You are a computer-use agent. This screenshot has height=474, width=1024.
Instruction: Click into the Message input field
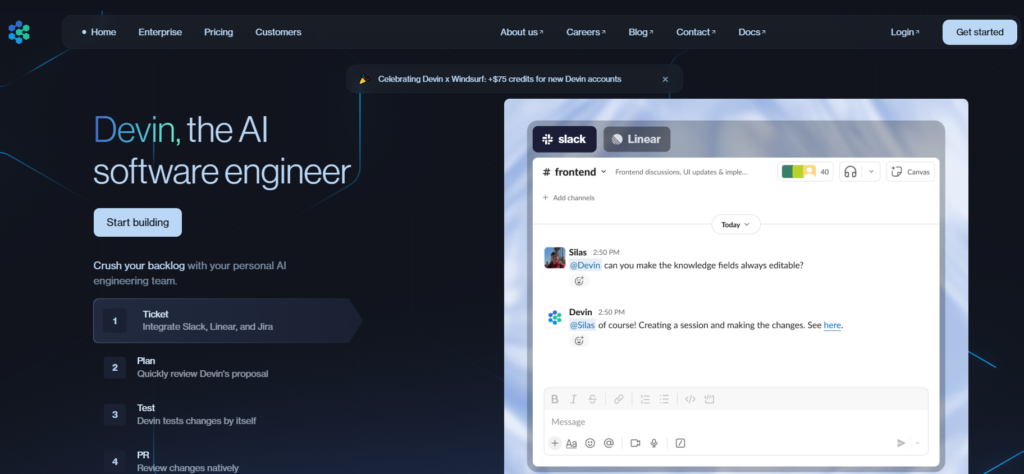(735, 422)
